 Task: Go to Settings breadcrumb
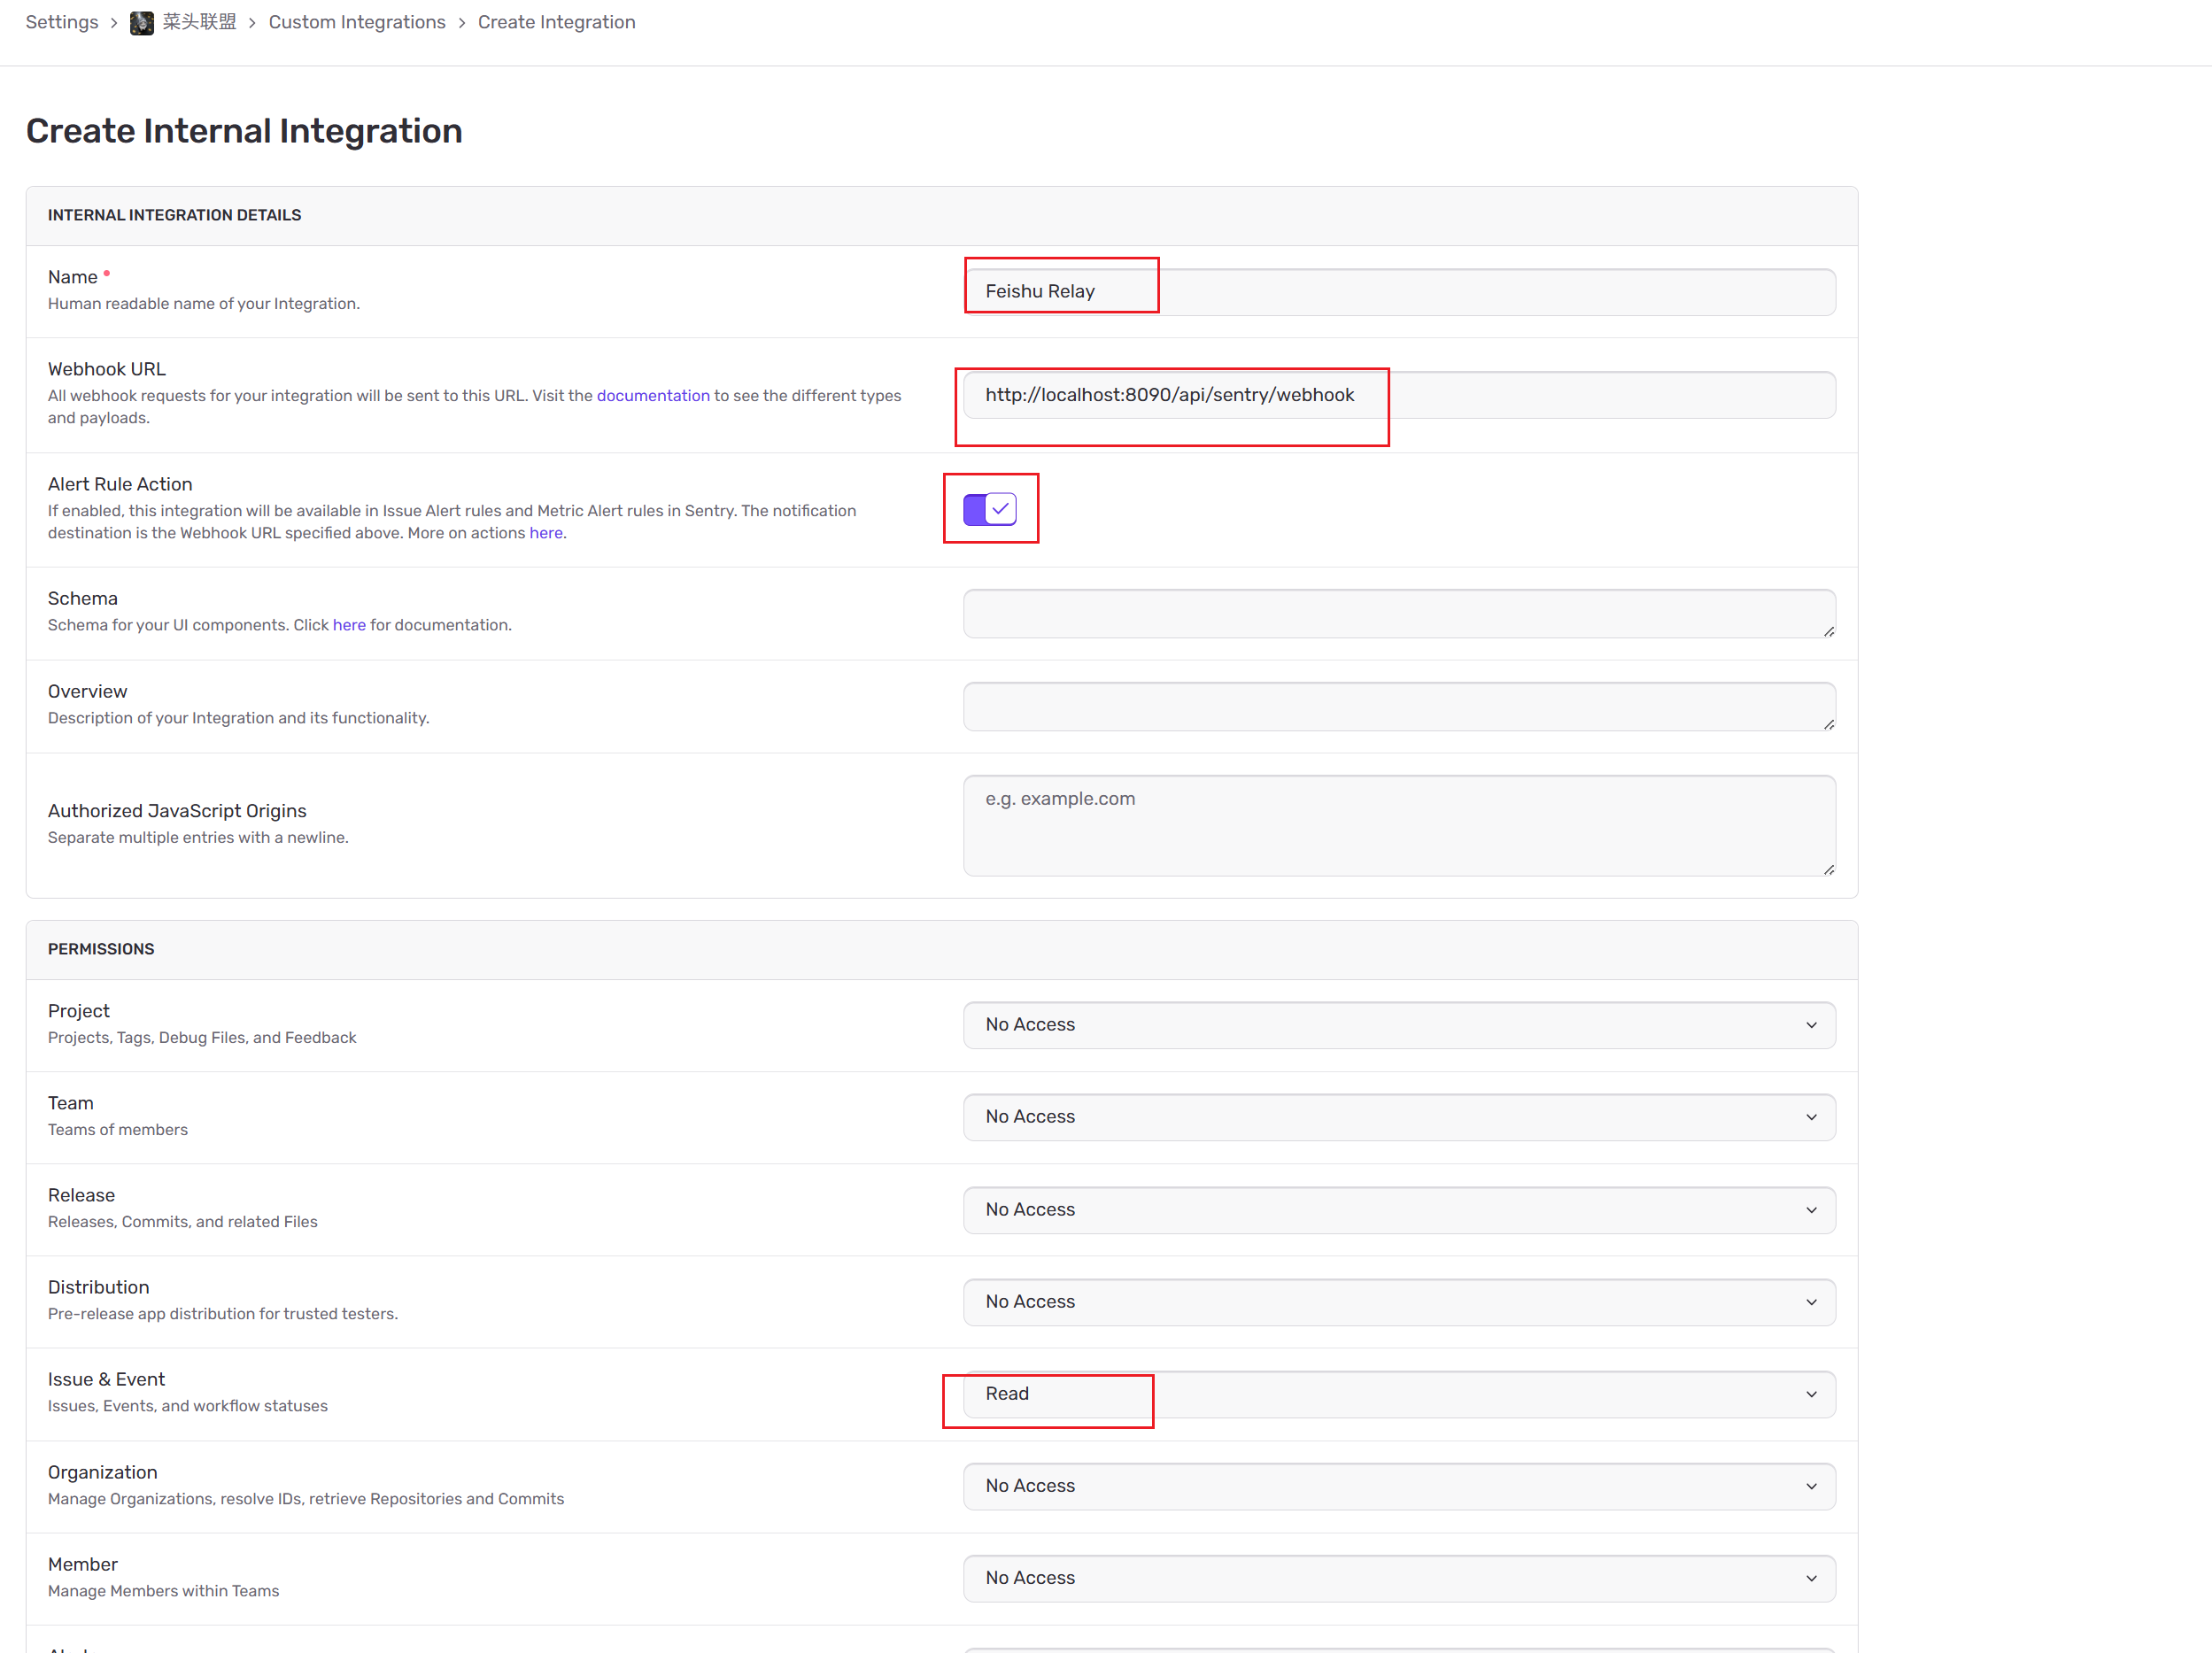click(x=62, y=22)
